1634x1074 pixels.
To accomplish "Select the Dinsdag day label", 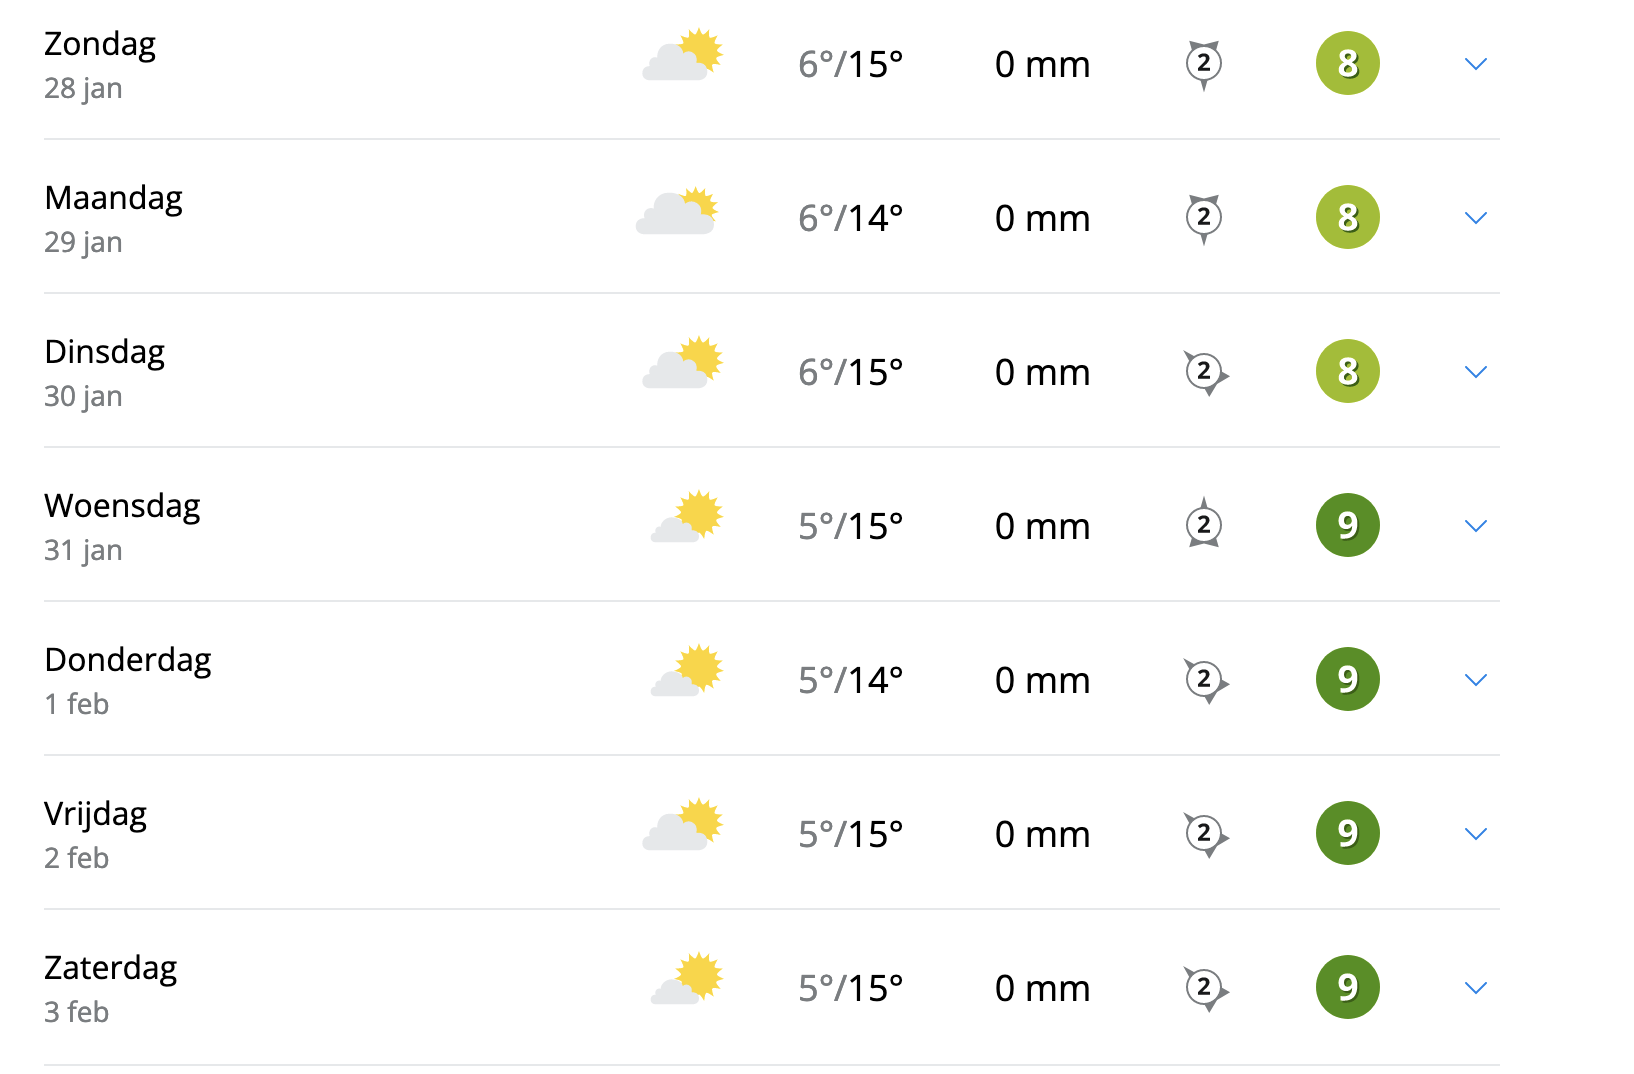I will click(x=105, y=353).
